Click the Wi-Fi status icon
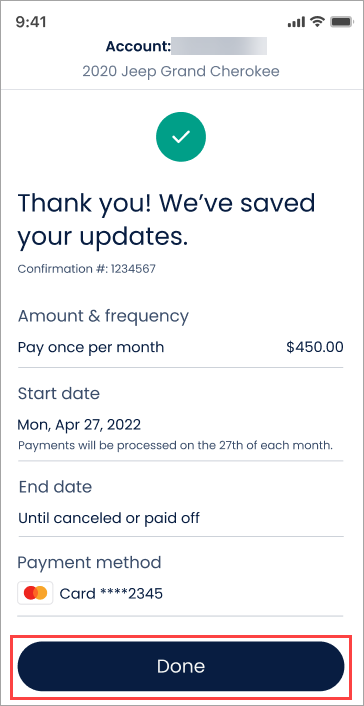 (x=318, y=22)
